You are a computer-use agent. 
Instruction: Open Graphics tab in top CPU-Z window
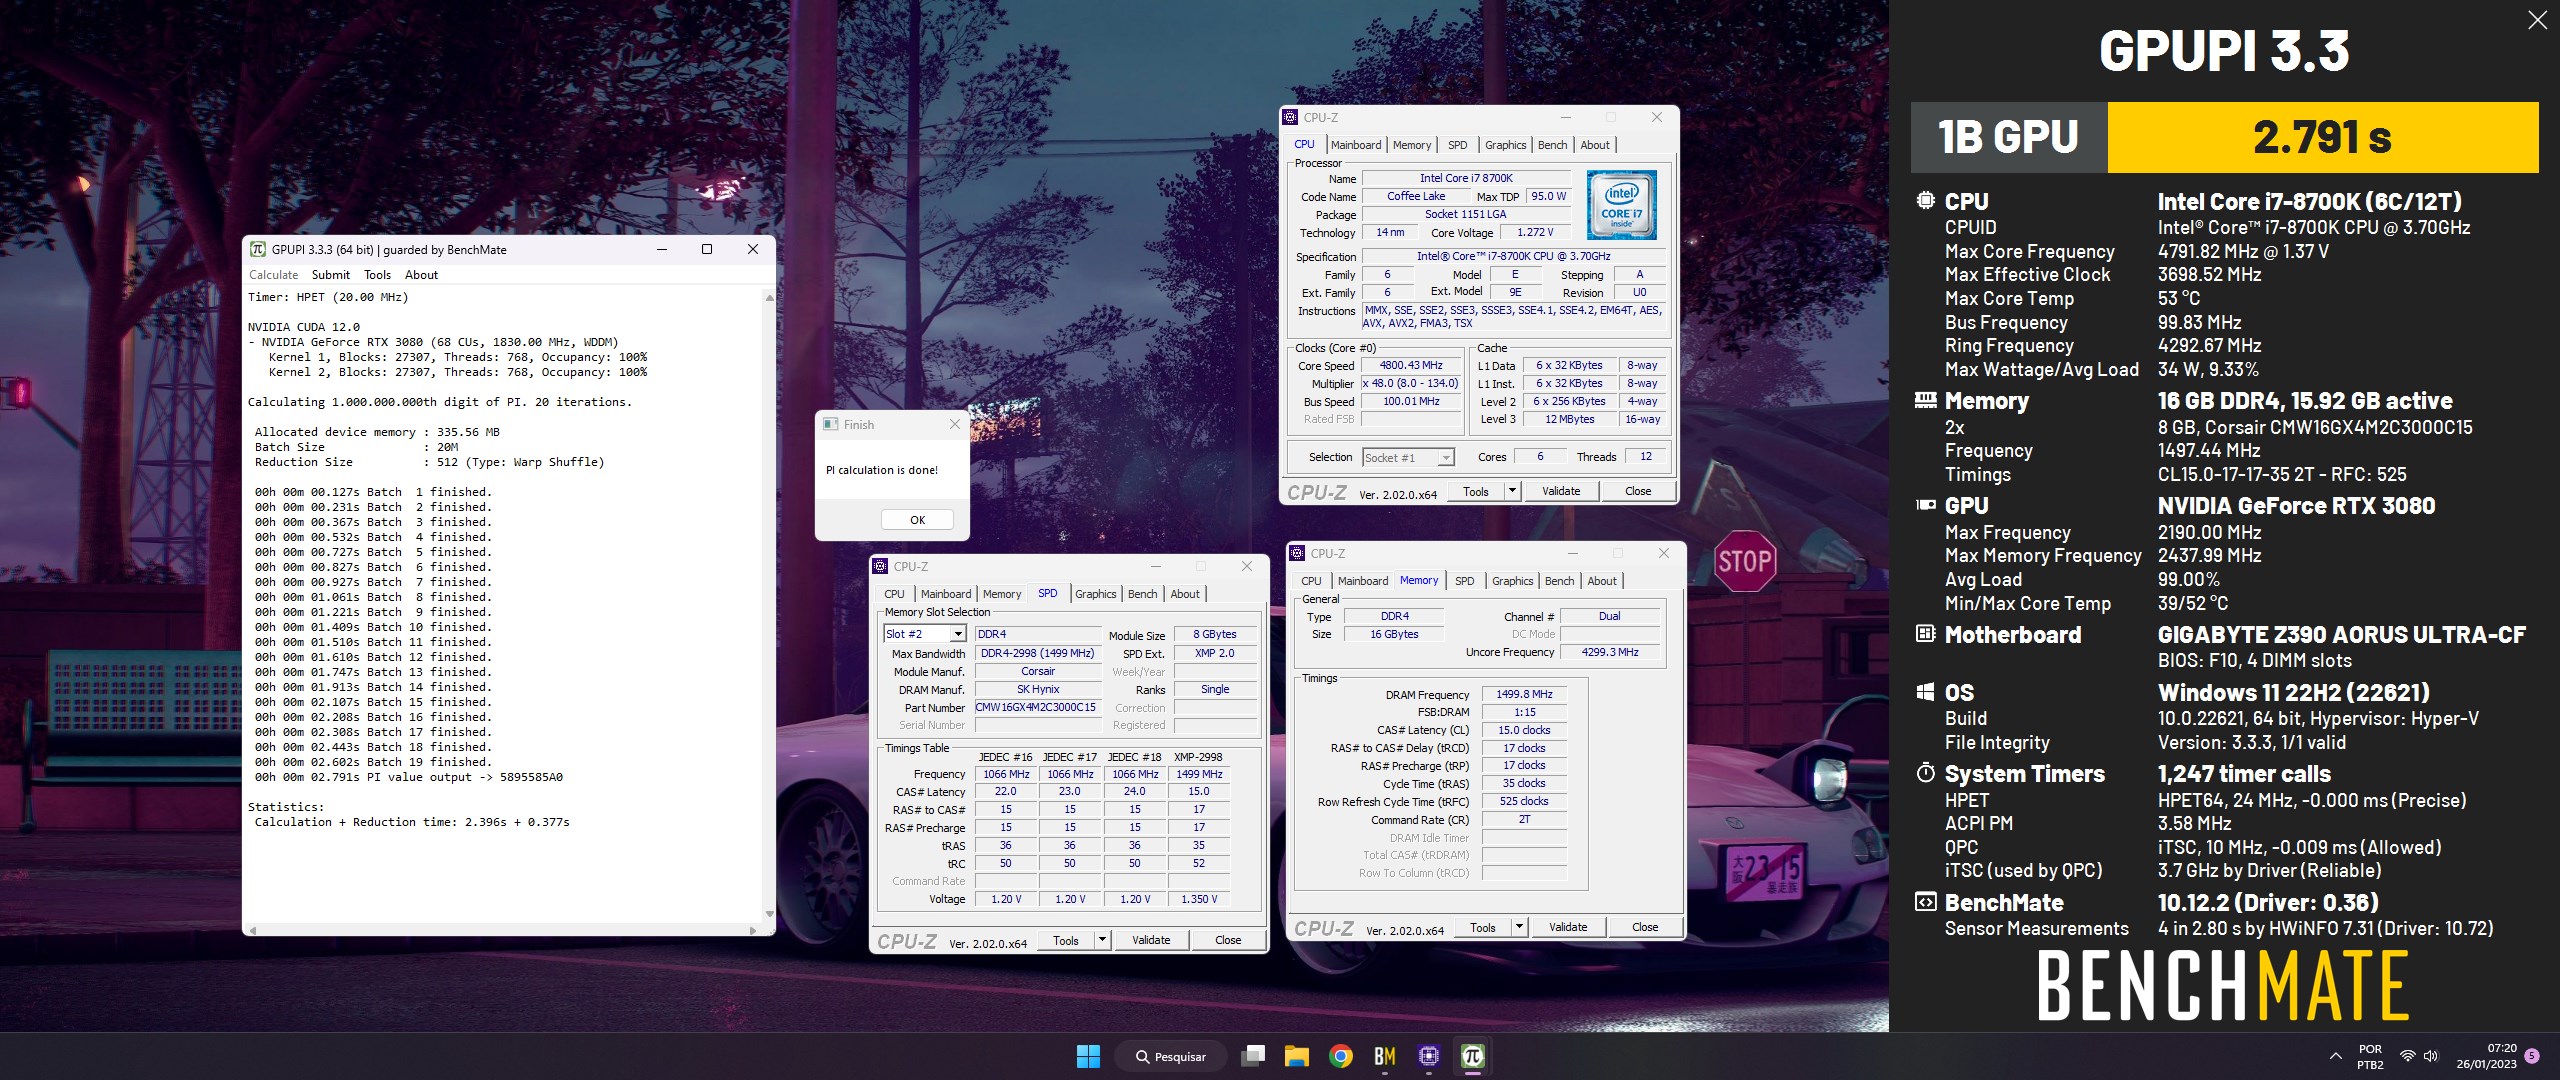pos(1505,145)
